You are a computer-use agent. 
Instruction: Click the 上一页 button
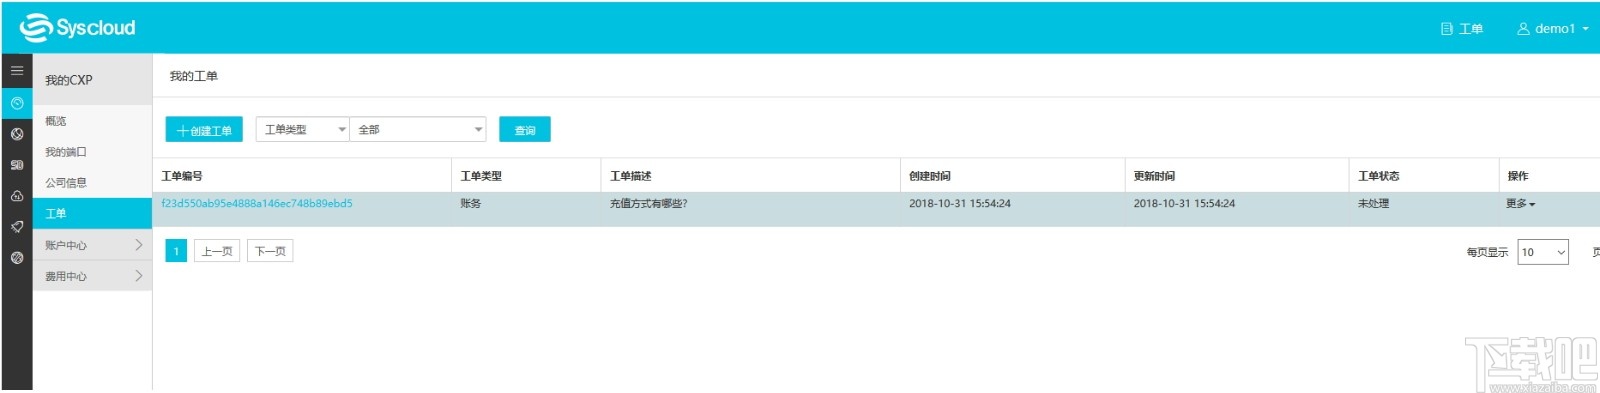click(217, 251)
